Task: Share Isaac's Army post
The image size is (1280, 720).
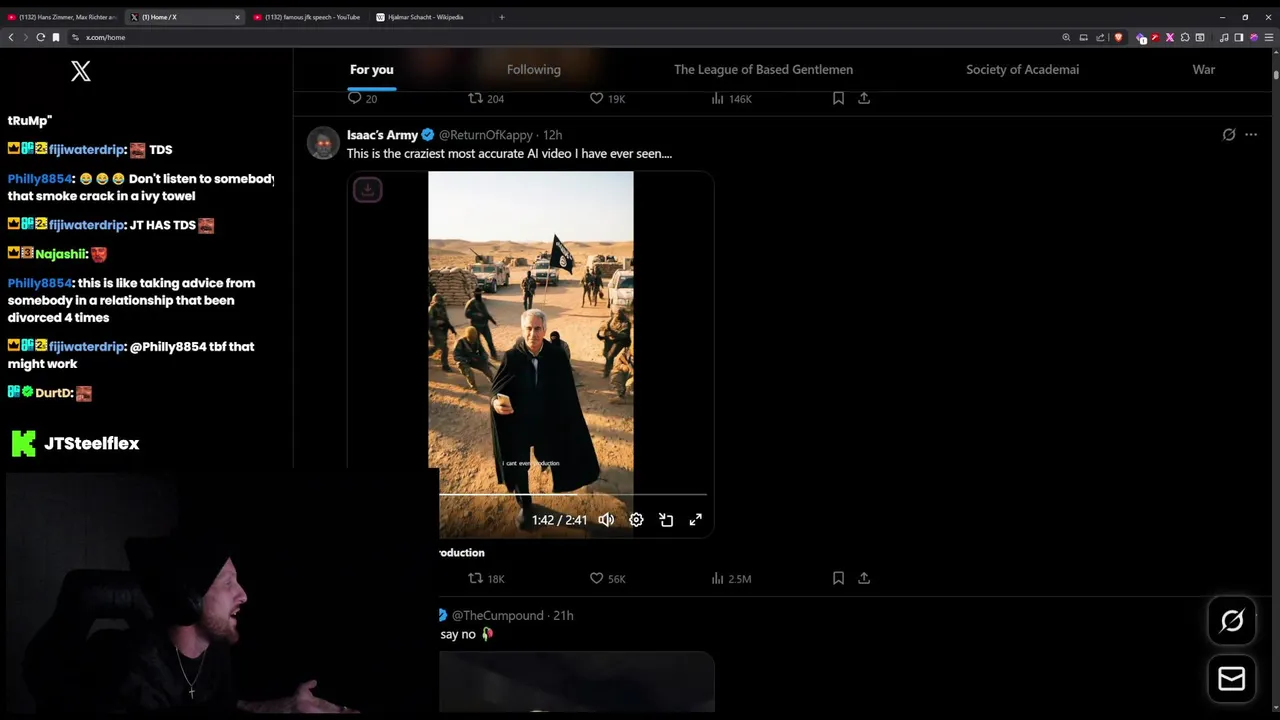Action: click(864, 578)
